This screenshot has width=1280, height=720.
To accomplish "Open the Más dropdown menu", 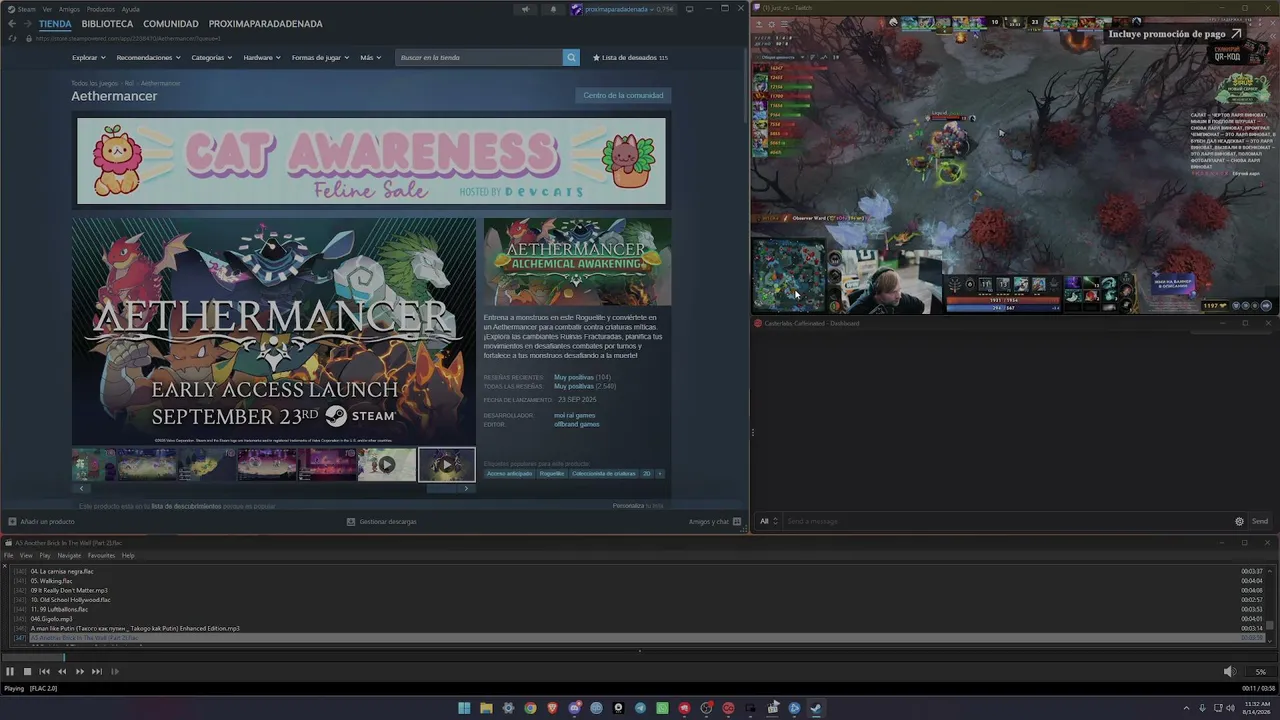I will pos(370,58).
